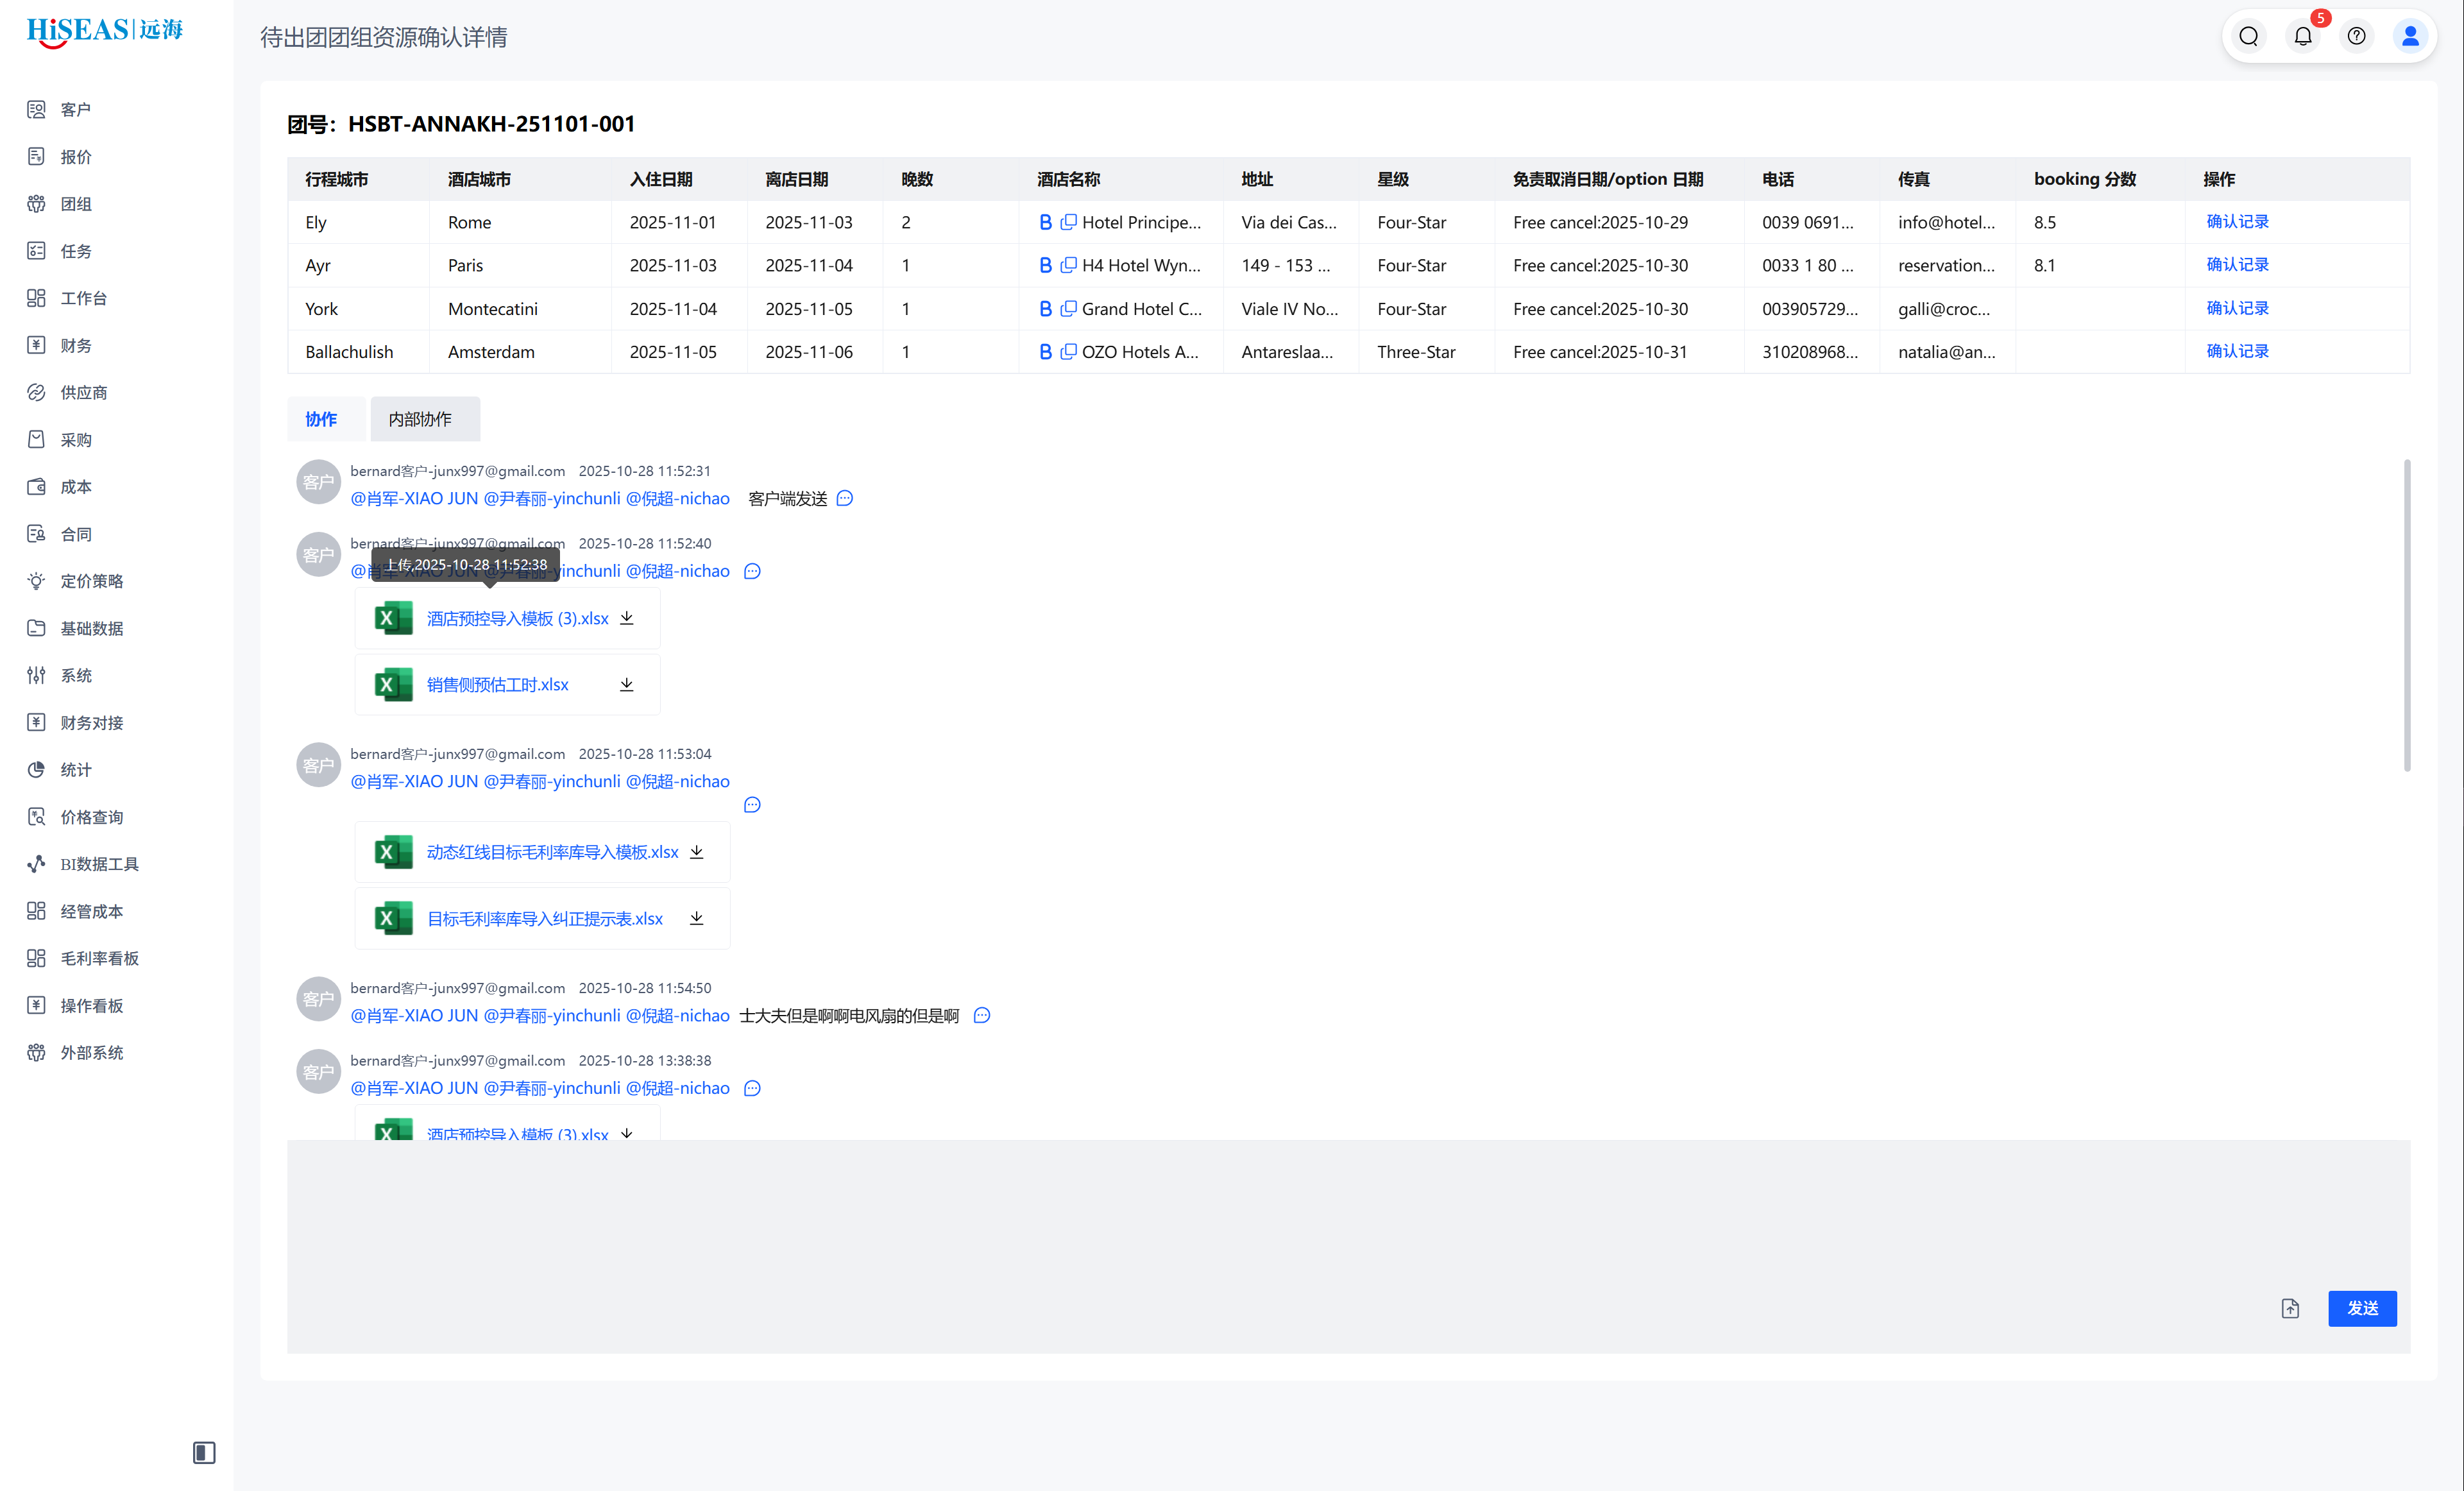Open the help question mark icon
Image resolution: width=2464 pixels, height=1491 pixels.
coord(2356,37)
